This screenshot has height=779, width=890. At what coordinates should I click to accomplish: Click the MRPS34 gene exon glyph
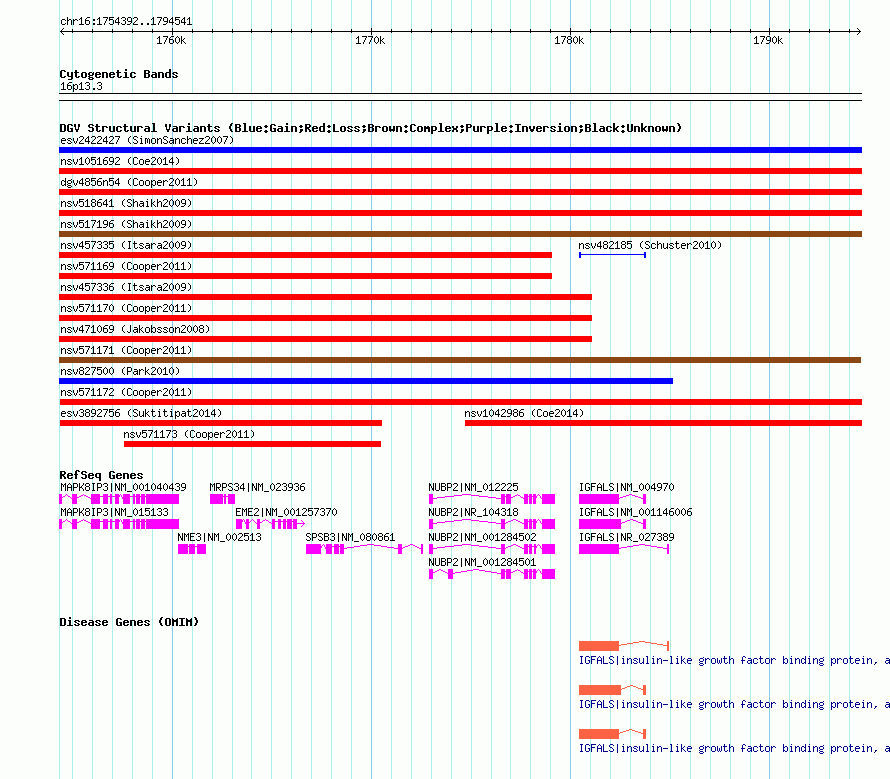[x=222, y=499]
